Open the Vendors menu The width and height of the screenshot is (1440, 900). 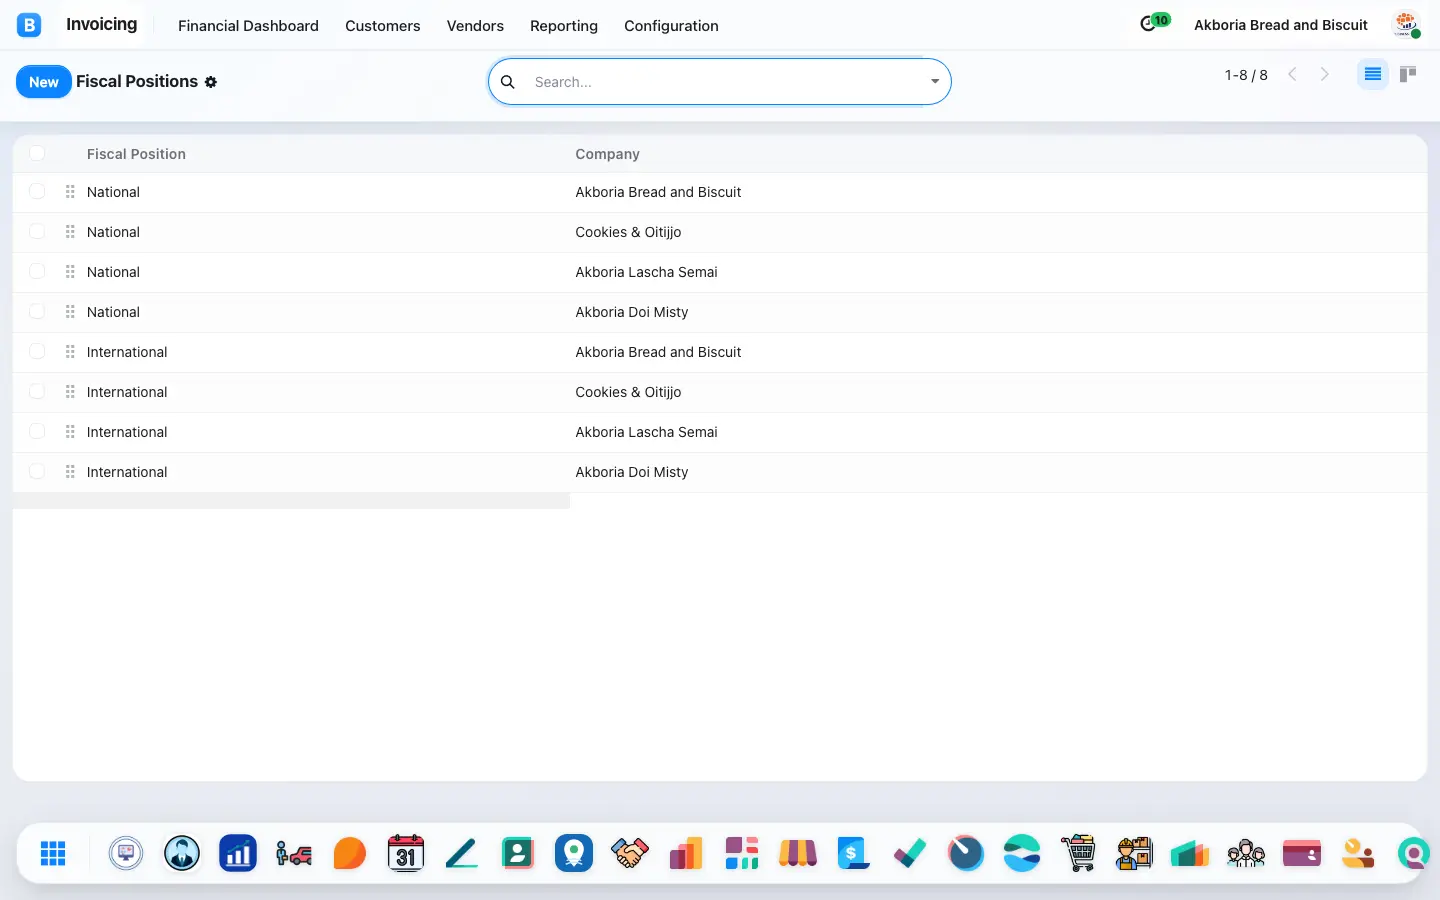point(475,26)
